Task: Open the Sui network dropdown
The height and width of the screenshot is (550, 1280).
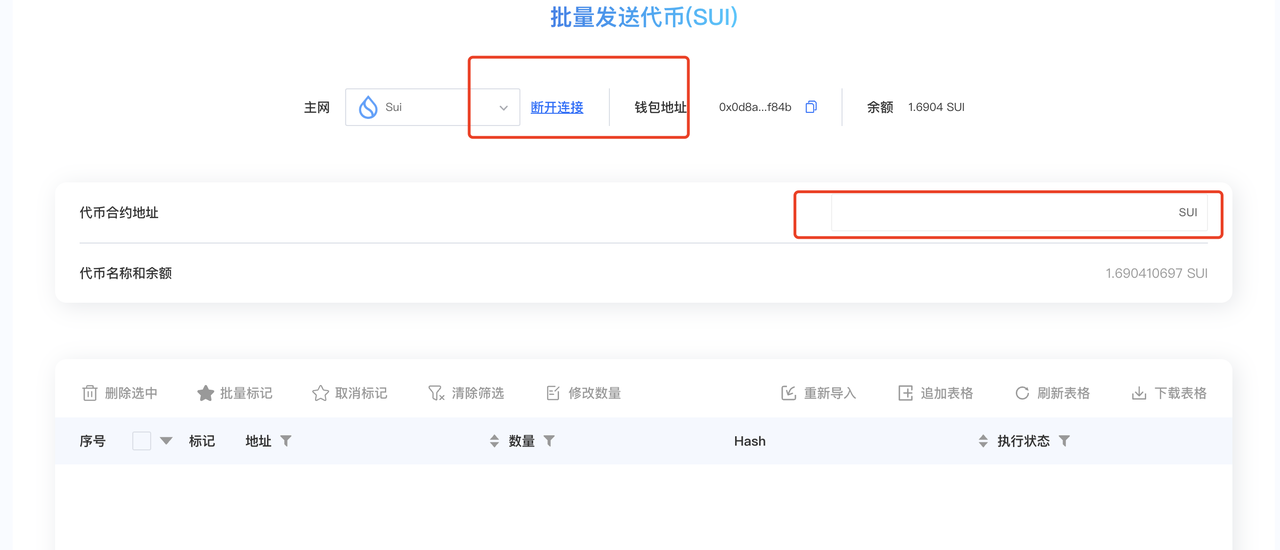Action: coord(432,107)
